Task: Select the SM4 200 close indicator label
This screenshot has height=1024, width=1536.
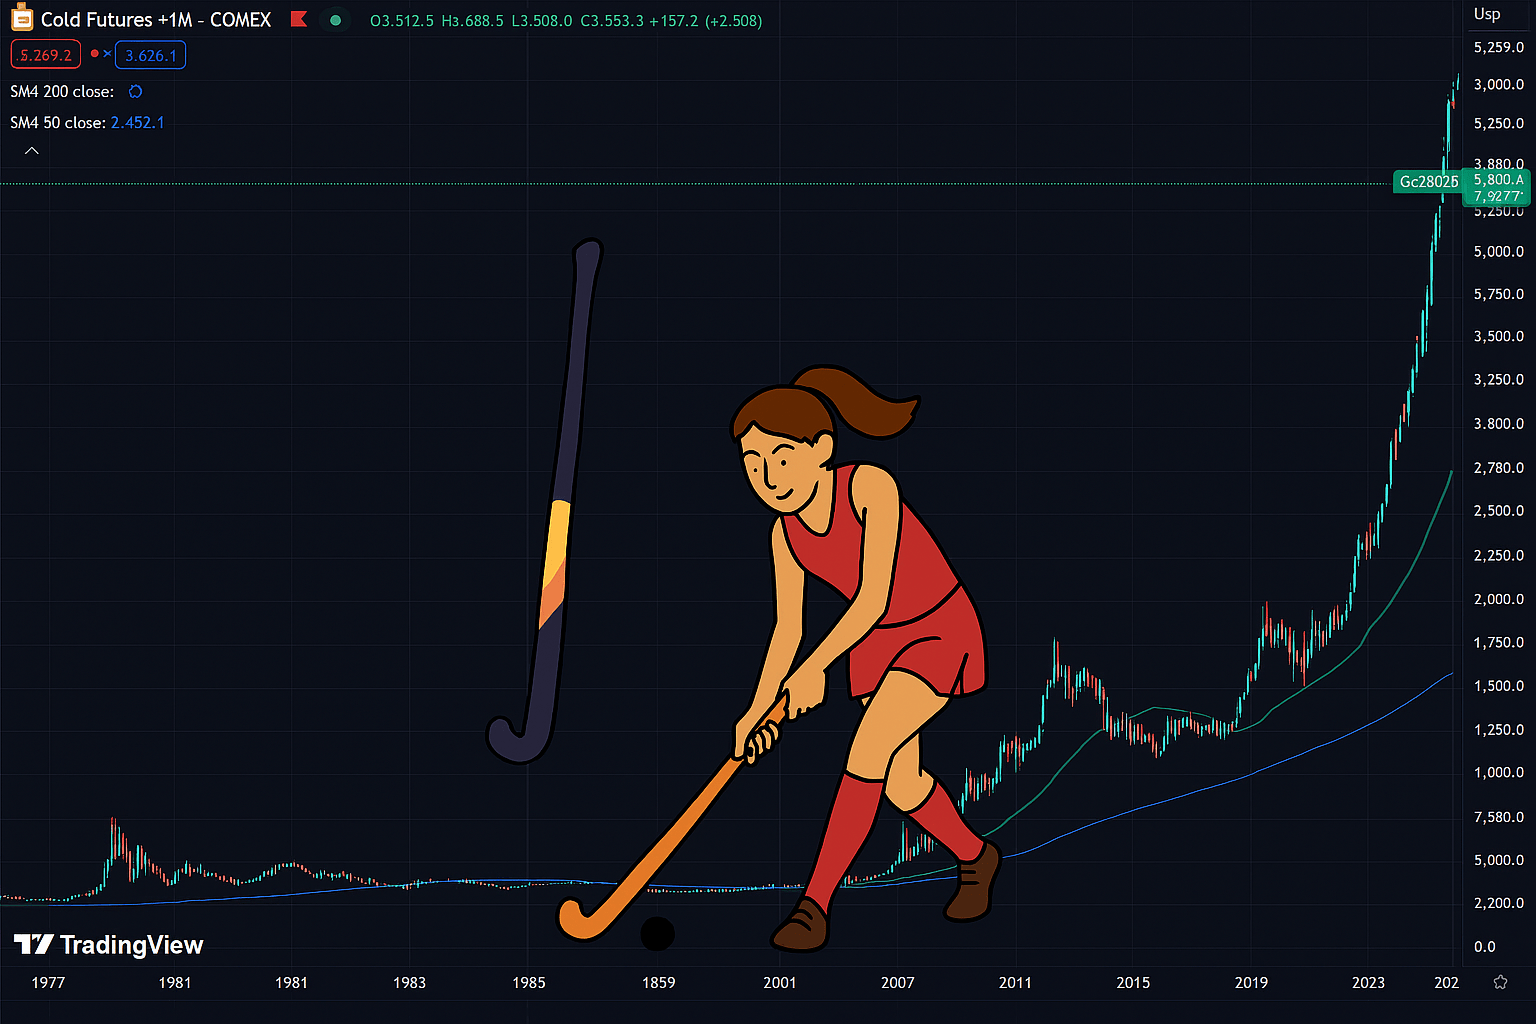Action: coord(62,92)
